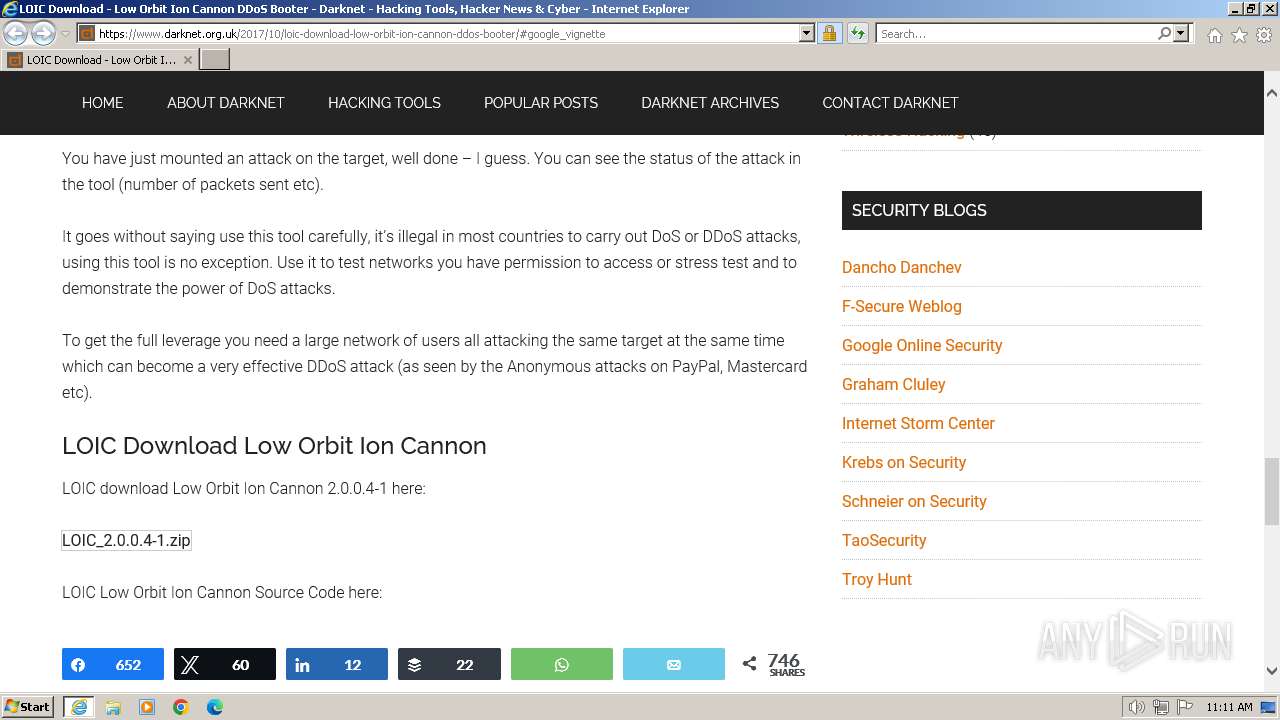Image resolution: width=1280 pixels, height=720 pixels.
Task: Open Schneier on Security link
Action: coord(914,501)
